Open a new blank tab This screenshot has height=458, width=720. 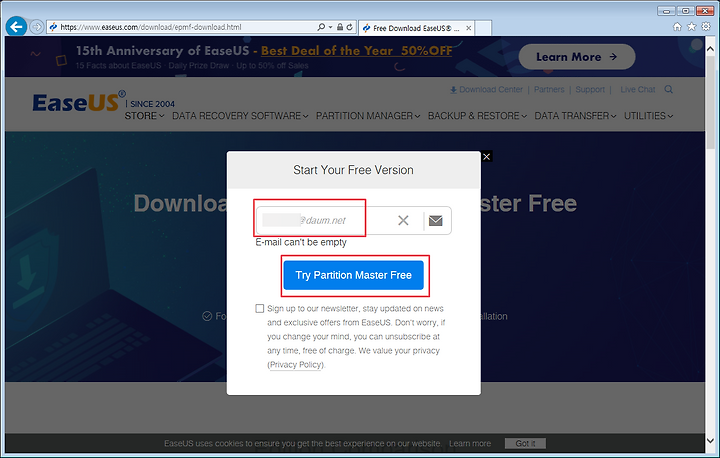pyautogui.click(x=483, y=28)
